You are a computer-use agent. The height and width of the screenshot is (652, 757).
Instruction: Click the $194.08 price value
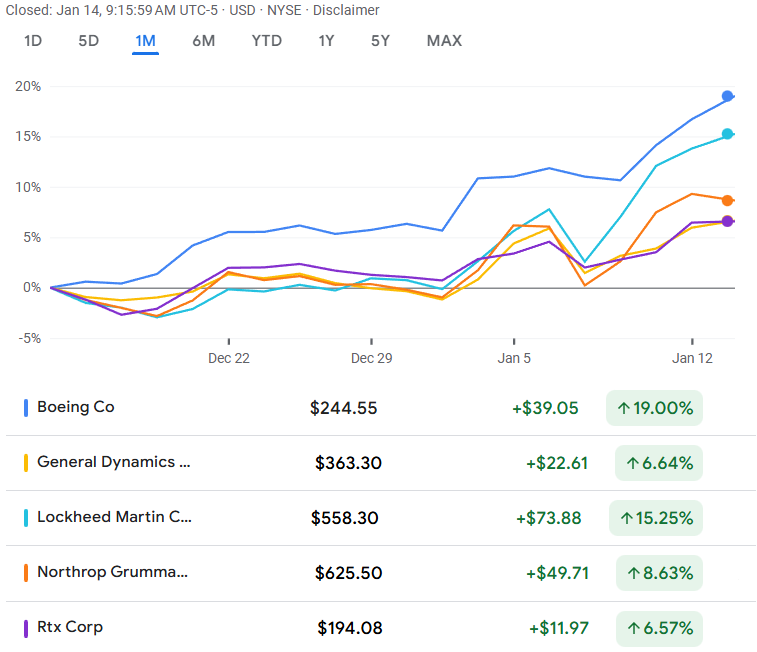point(350,628)
